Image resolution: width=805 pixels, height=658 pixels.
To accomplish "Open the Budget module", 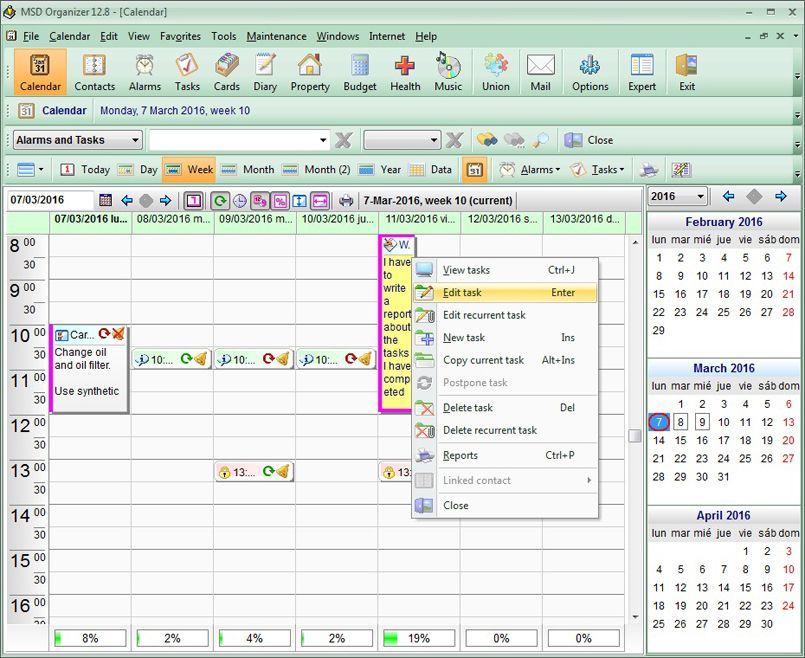I will click(x=359, y=72).
